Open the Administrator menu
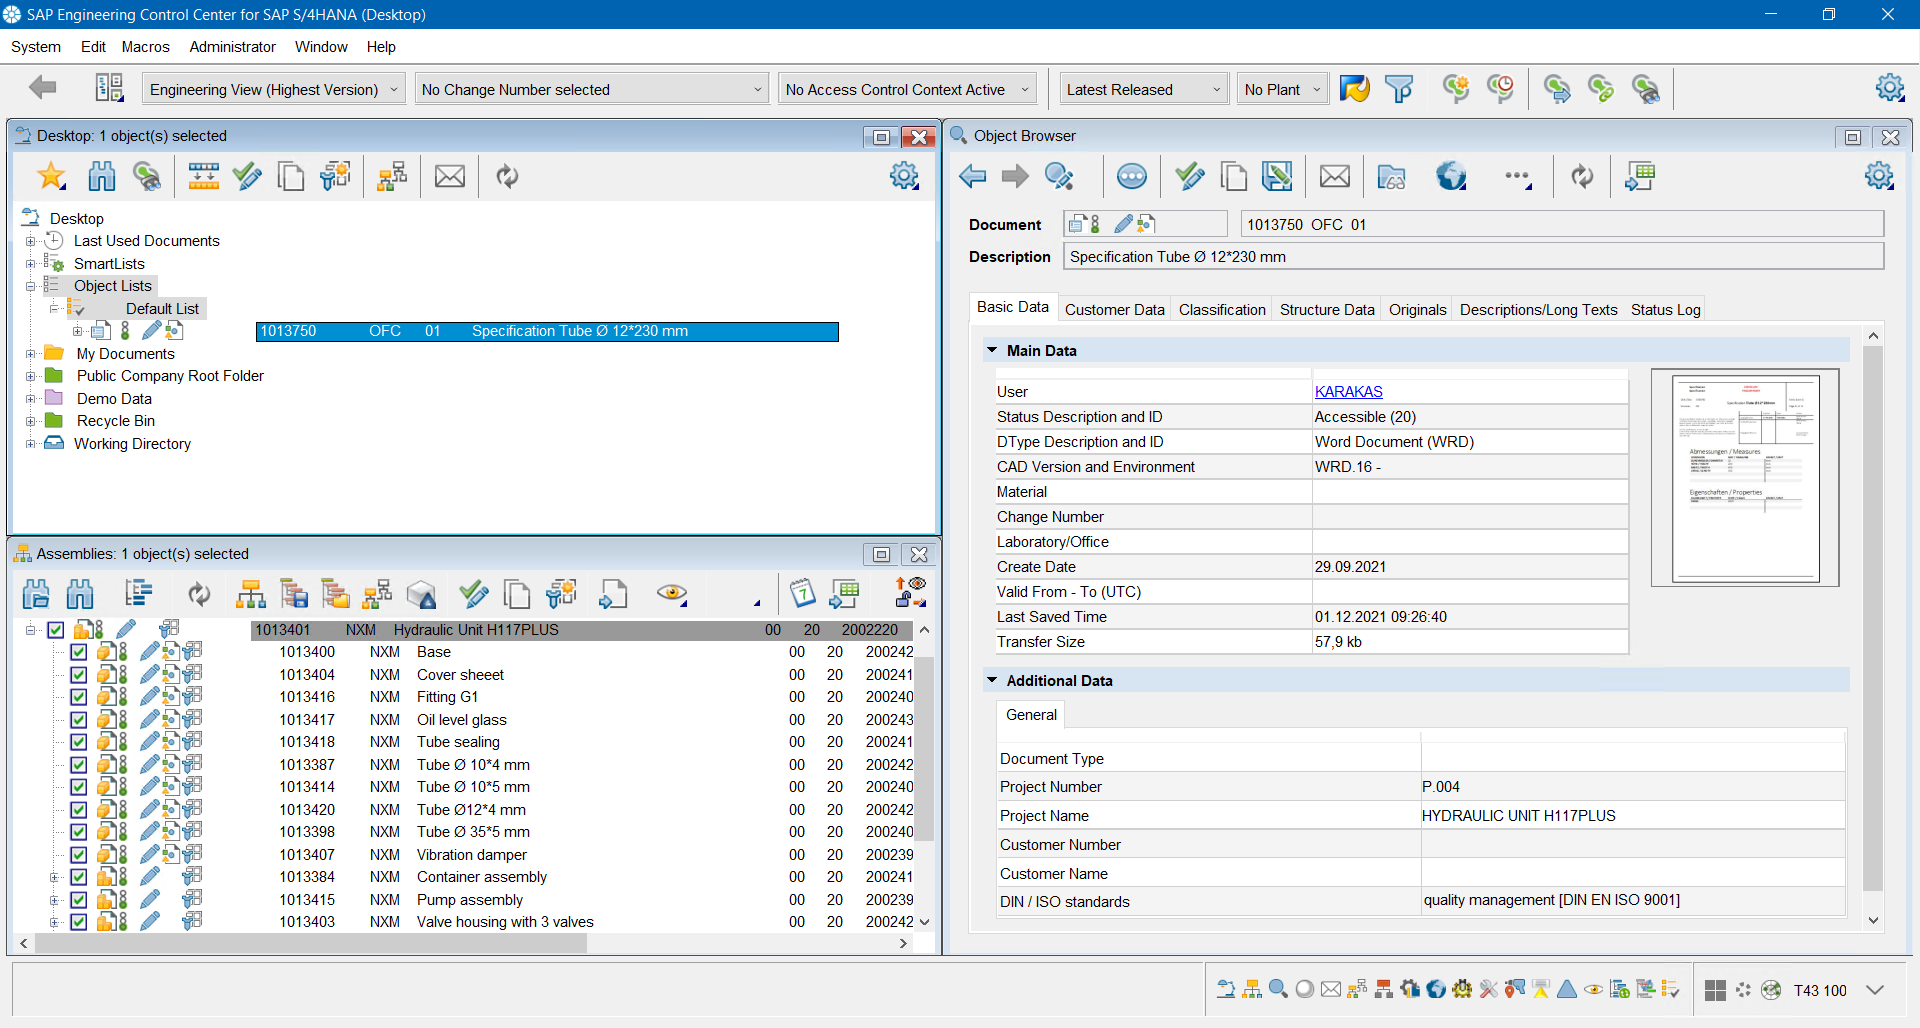 (233, 47)
